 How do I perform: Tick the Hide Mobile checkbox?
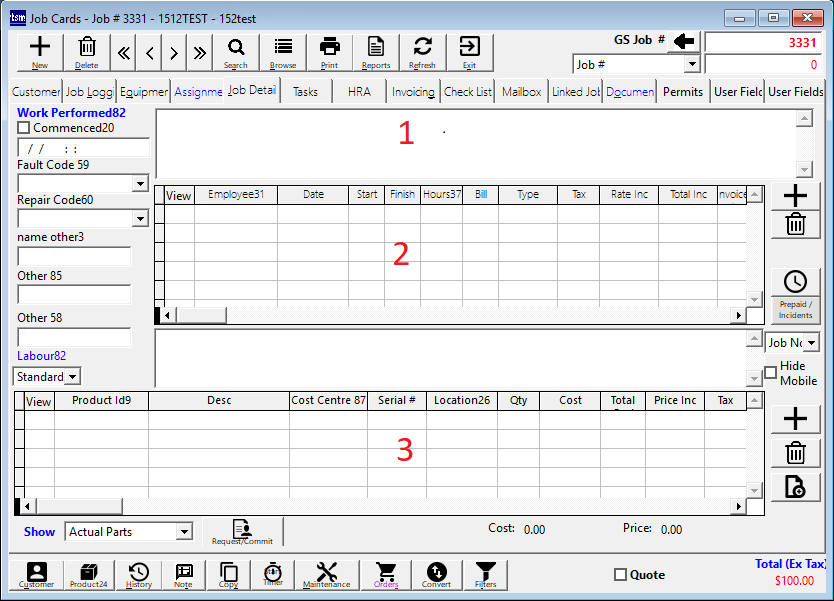(x=770, y=373)
